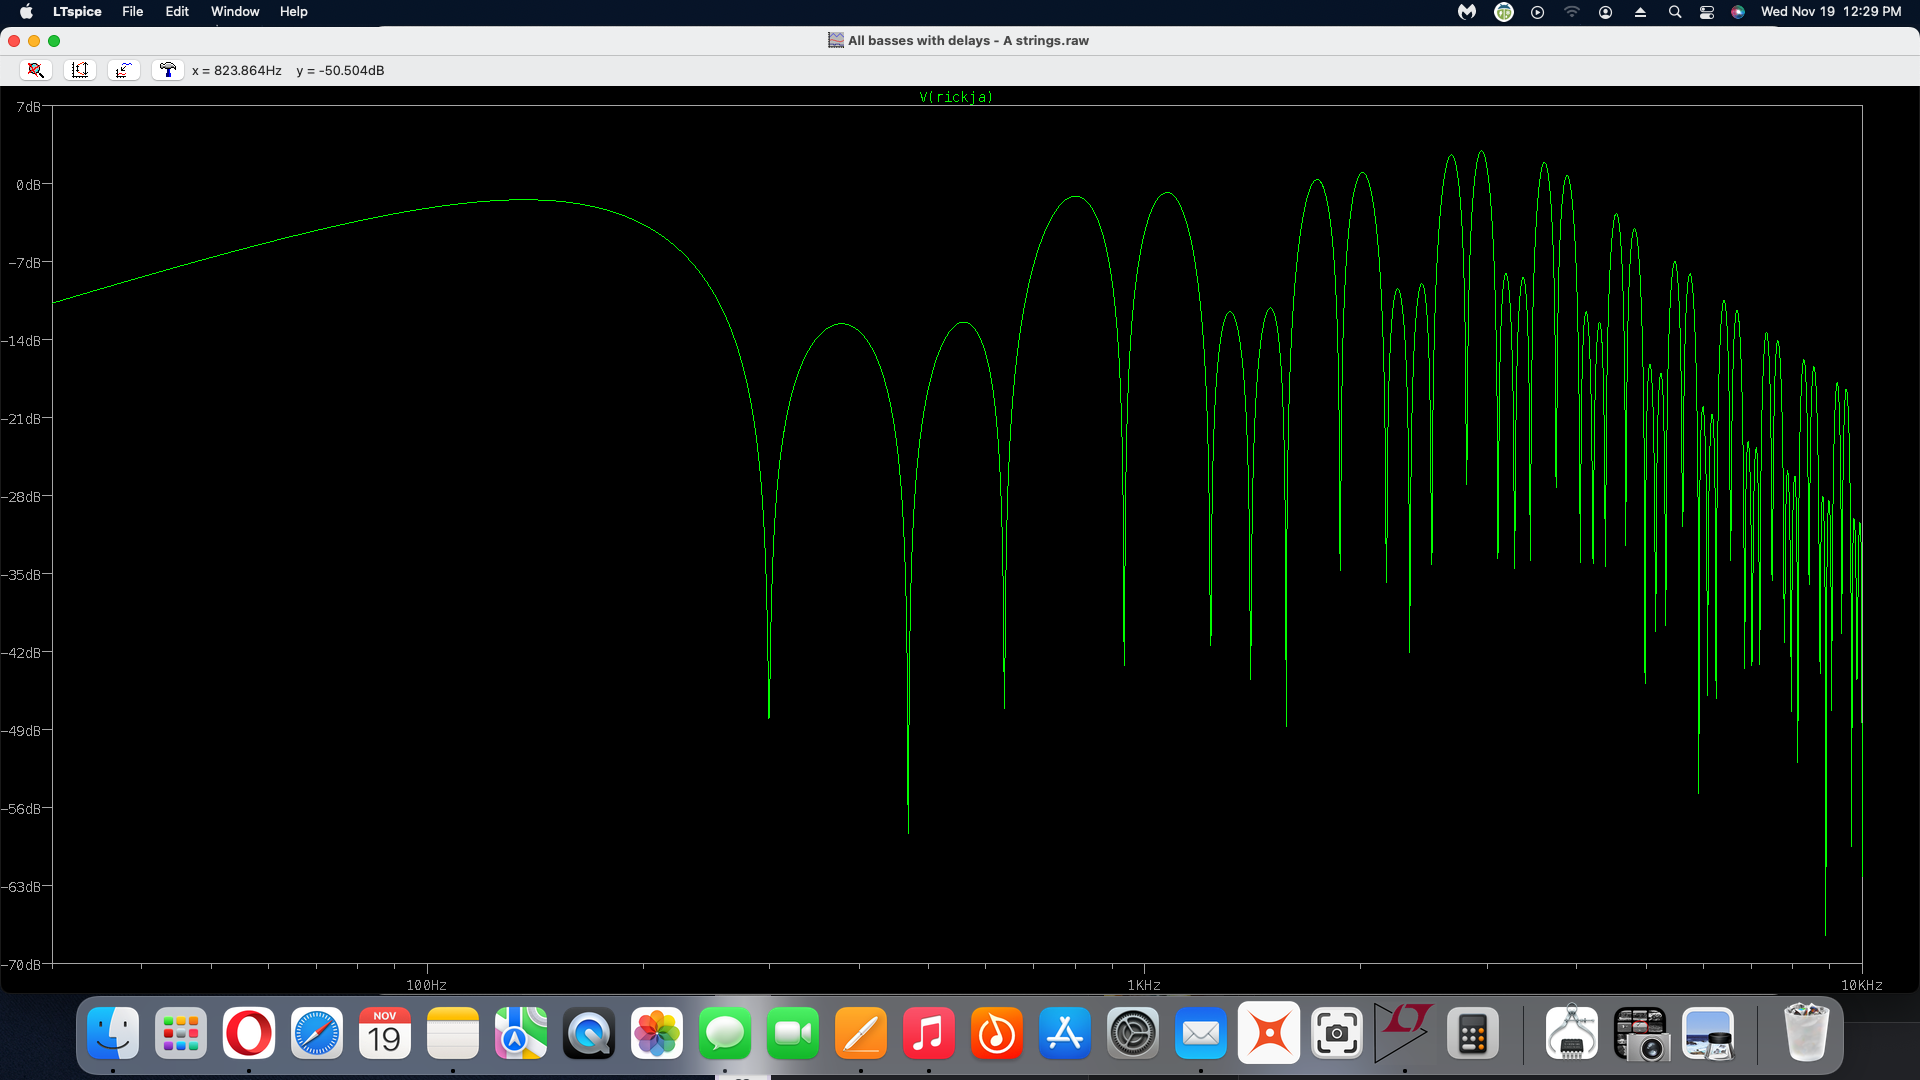Open QuickTime Player from the Dock
The width and height of the screenshot is (1920, 1080).
589,1033
